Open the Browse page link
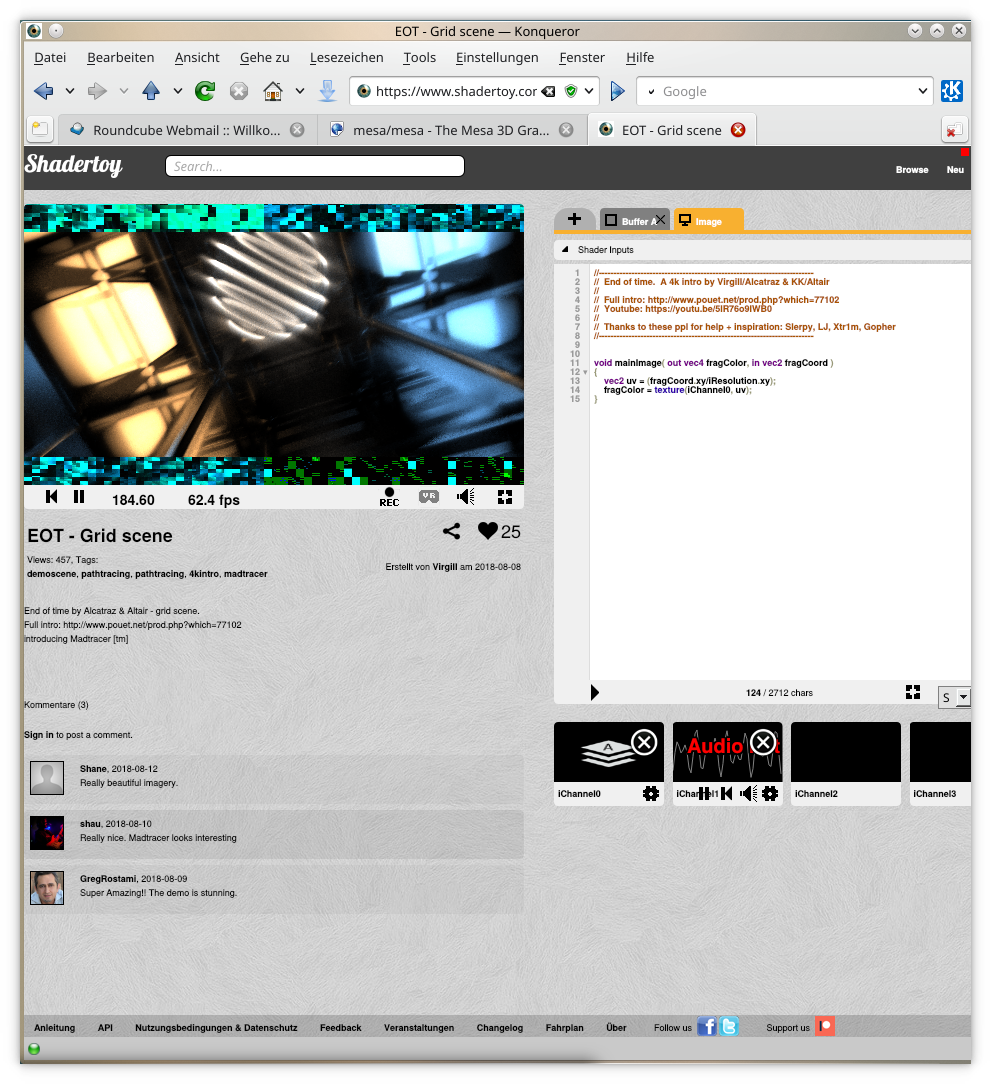The image size is (991, 1084). 911,170
